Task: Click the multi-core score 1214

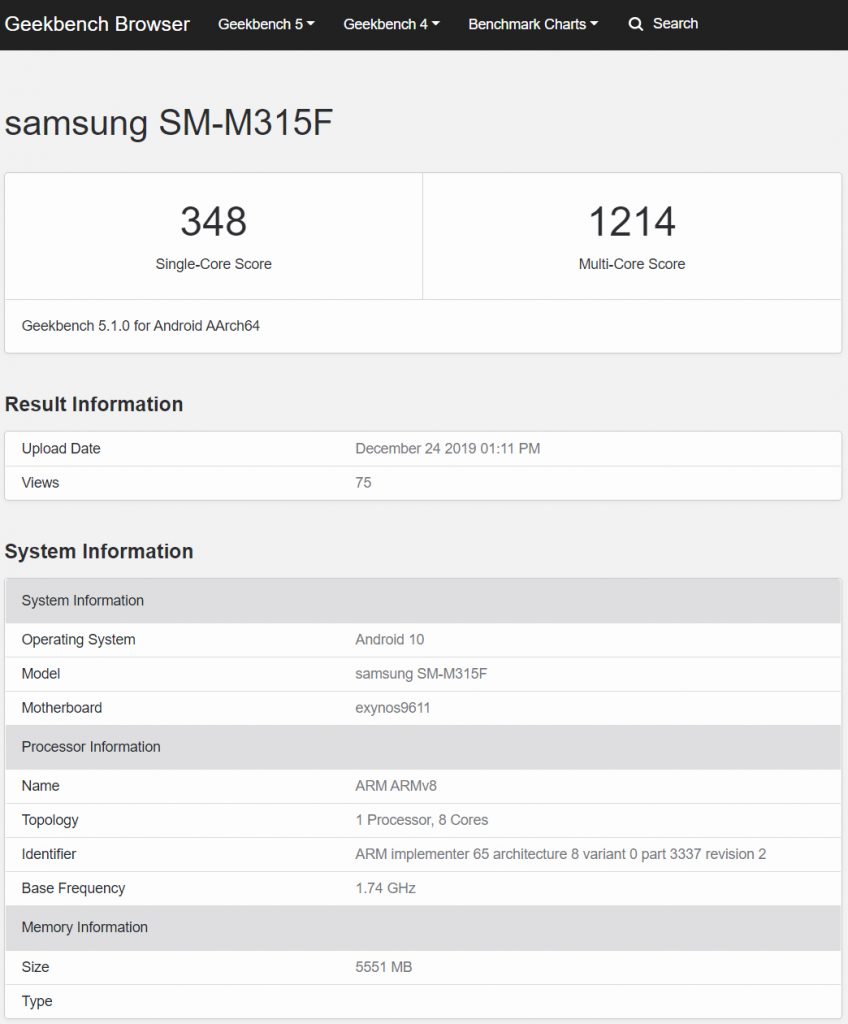Action: (x=632, y=222)
